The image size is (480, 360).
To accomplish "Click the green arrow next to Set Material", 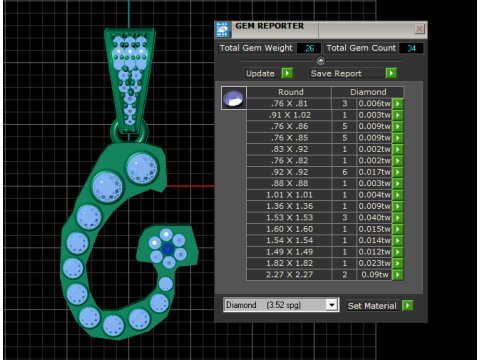I will 408,305.
